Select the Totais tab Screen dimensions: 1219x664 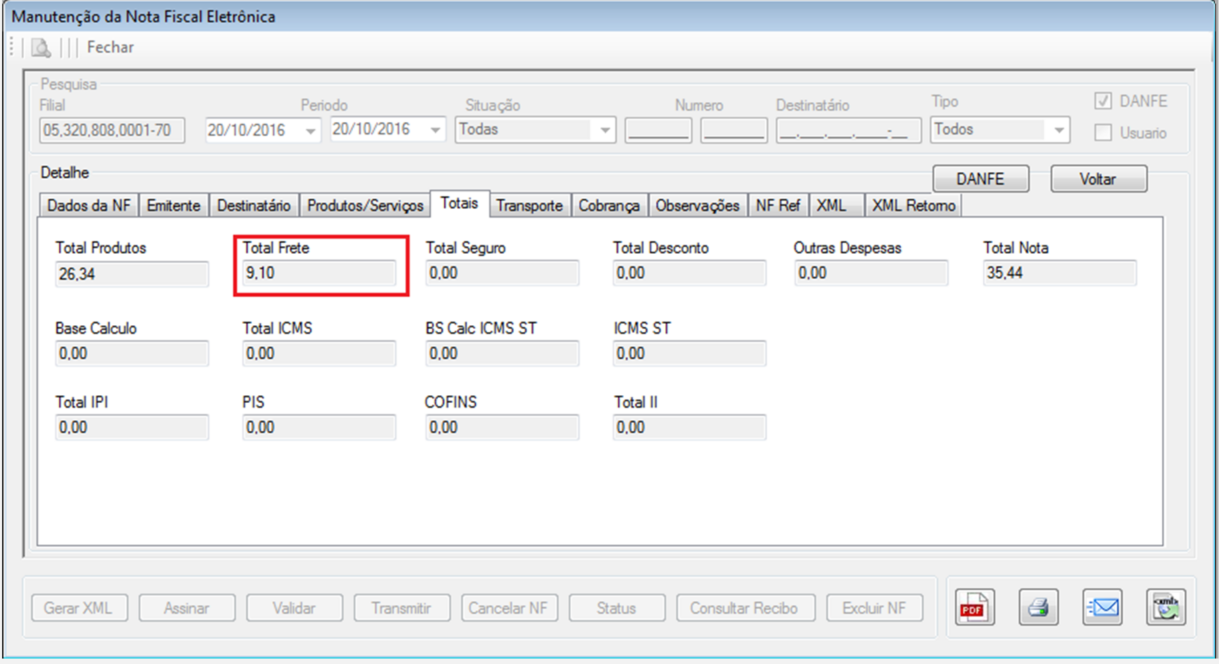click(x=460, y=203)
